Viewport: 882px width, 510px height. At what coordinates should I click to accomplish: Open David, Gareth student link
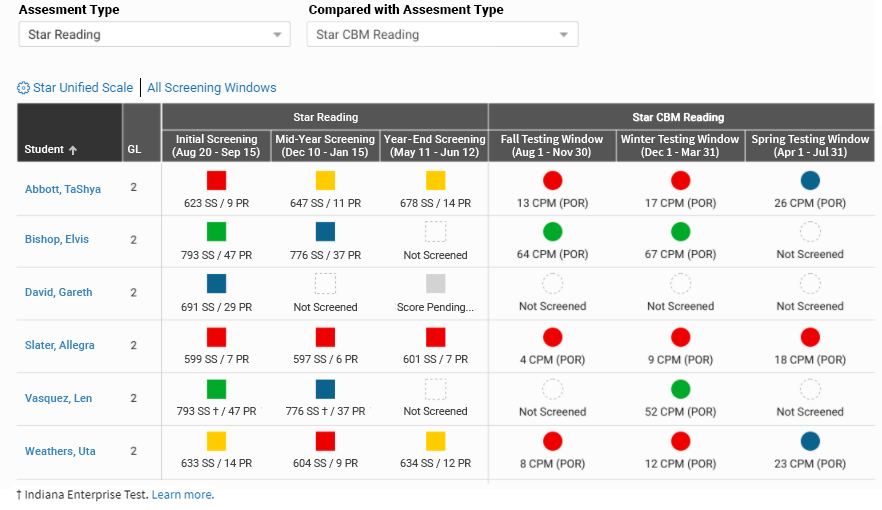[58, 292]
